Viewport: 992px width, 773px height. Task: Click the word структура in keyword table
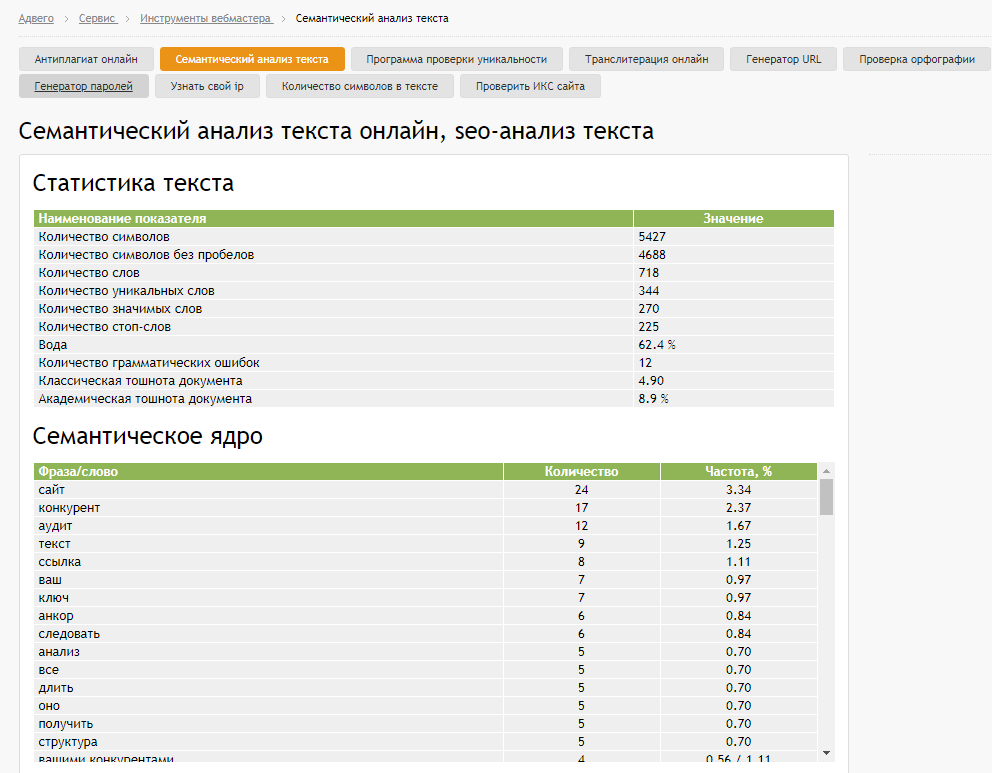[68, 741]
